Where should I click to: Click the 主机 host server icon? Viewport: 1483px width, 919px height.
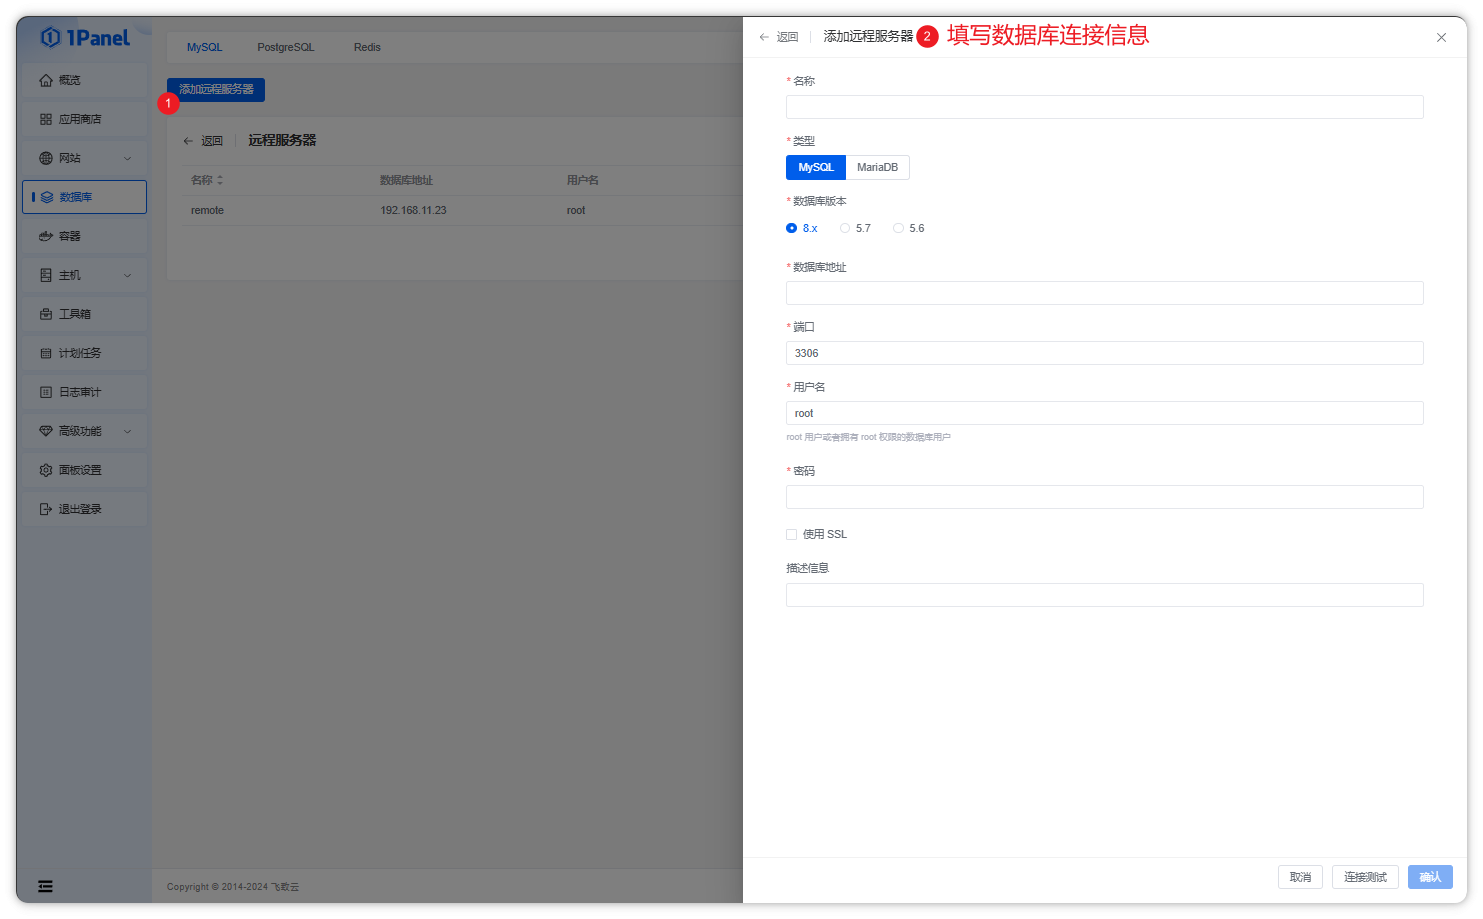[46, 275]
